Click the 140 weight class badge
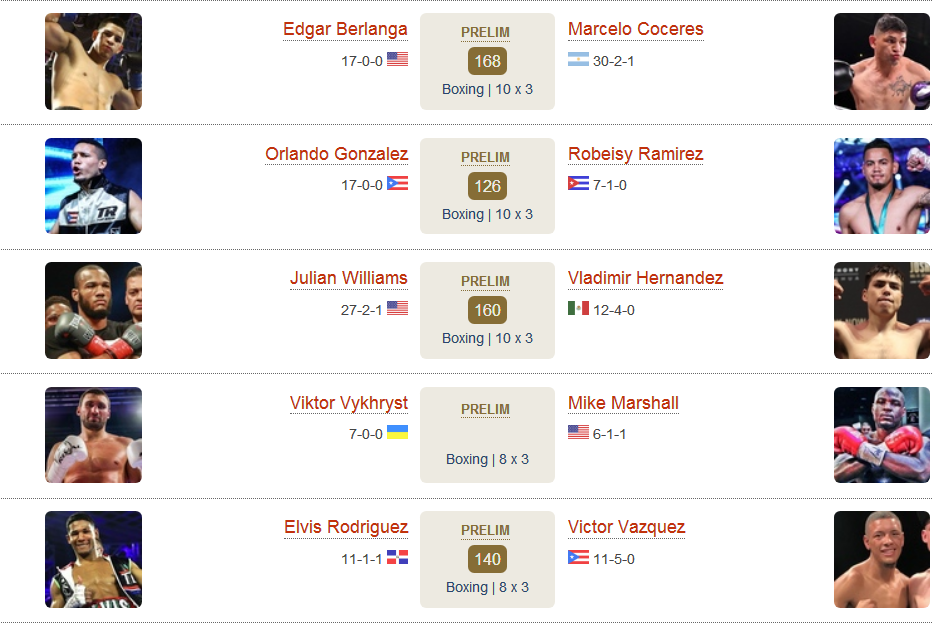 pos(487,559)
